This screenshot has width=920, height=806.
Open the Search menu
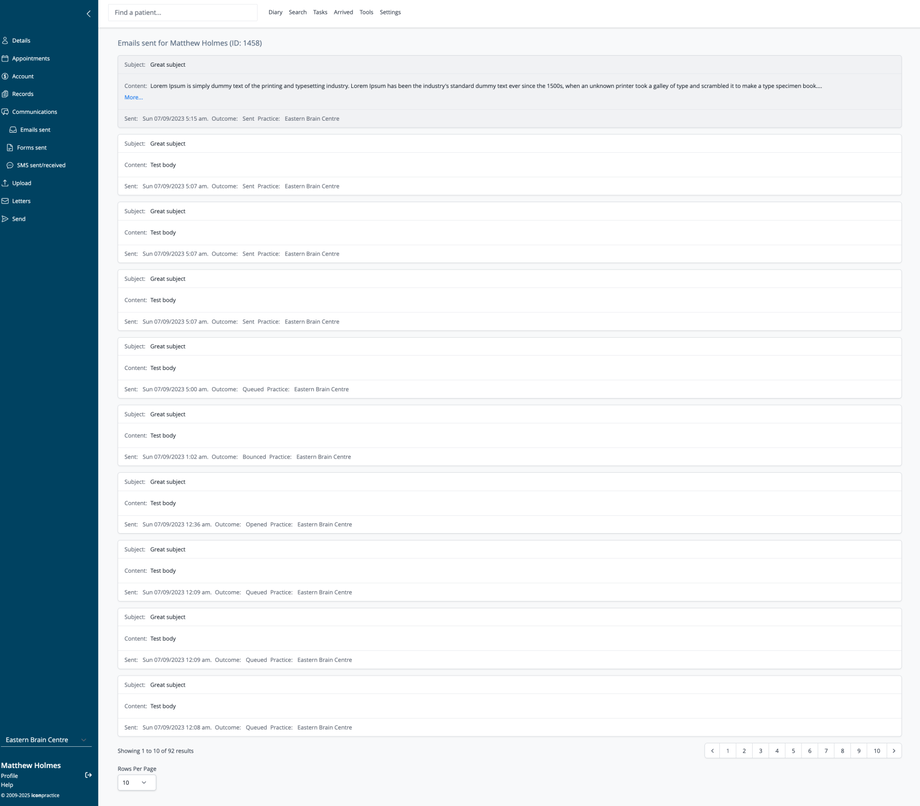[297, 12]
